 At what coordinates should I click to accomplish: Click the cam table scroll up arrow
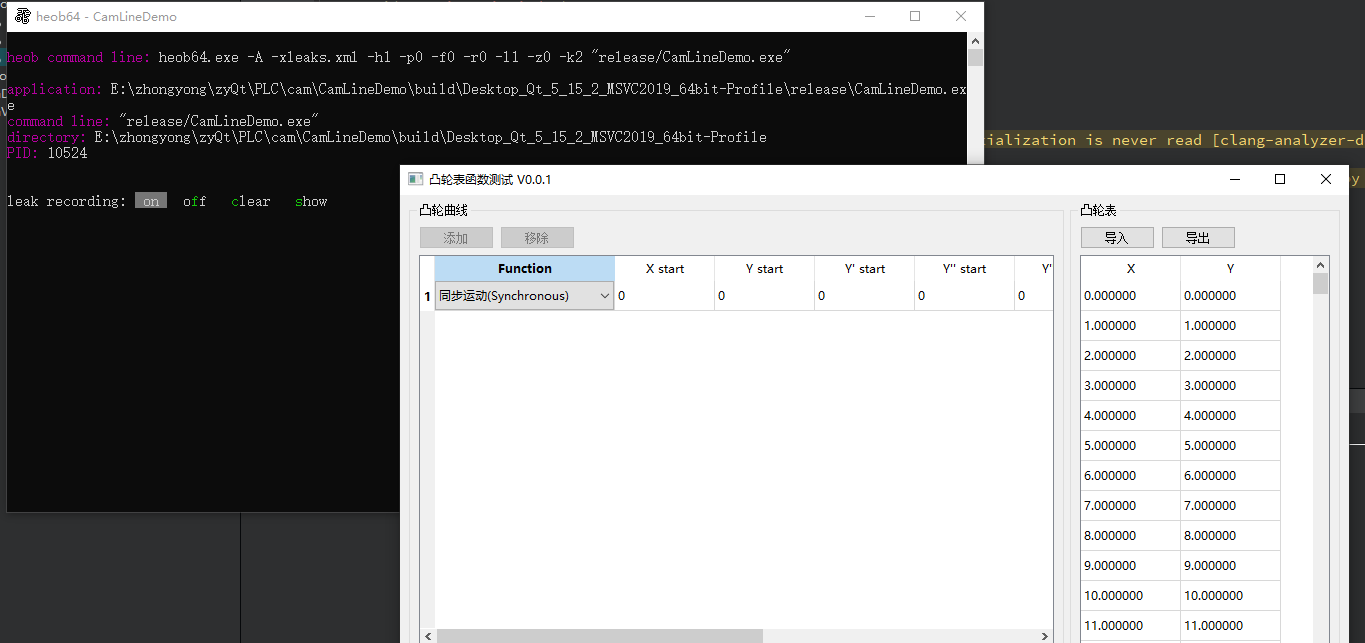coord(1321,265)
